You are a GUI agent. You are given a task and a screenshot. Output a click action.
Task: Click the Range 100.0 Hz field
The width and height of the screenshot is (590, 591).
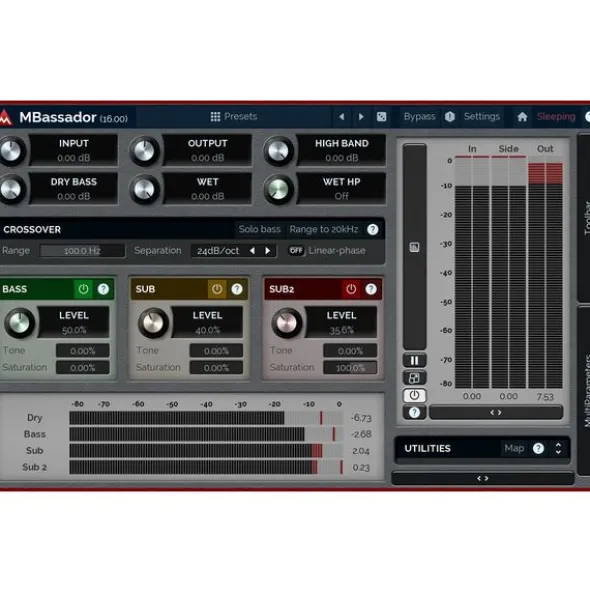[83, 251]
